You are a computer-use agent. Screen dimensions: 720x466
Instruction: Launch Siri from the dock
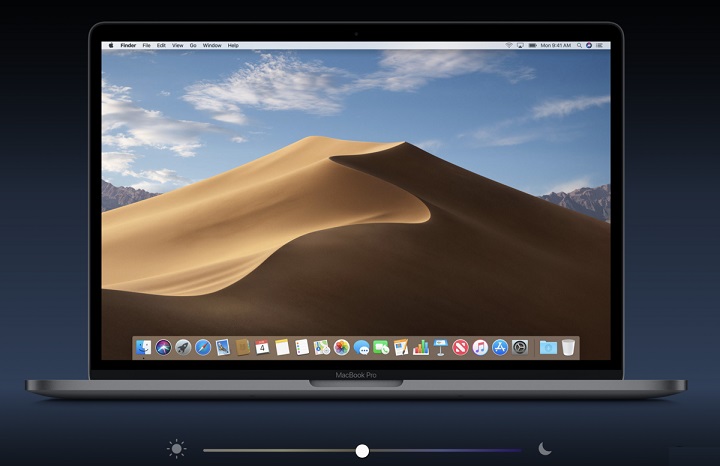click(164, 348)
